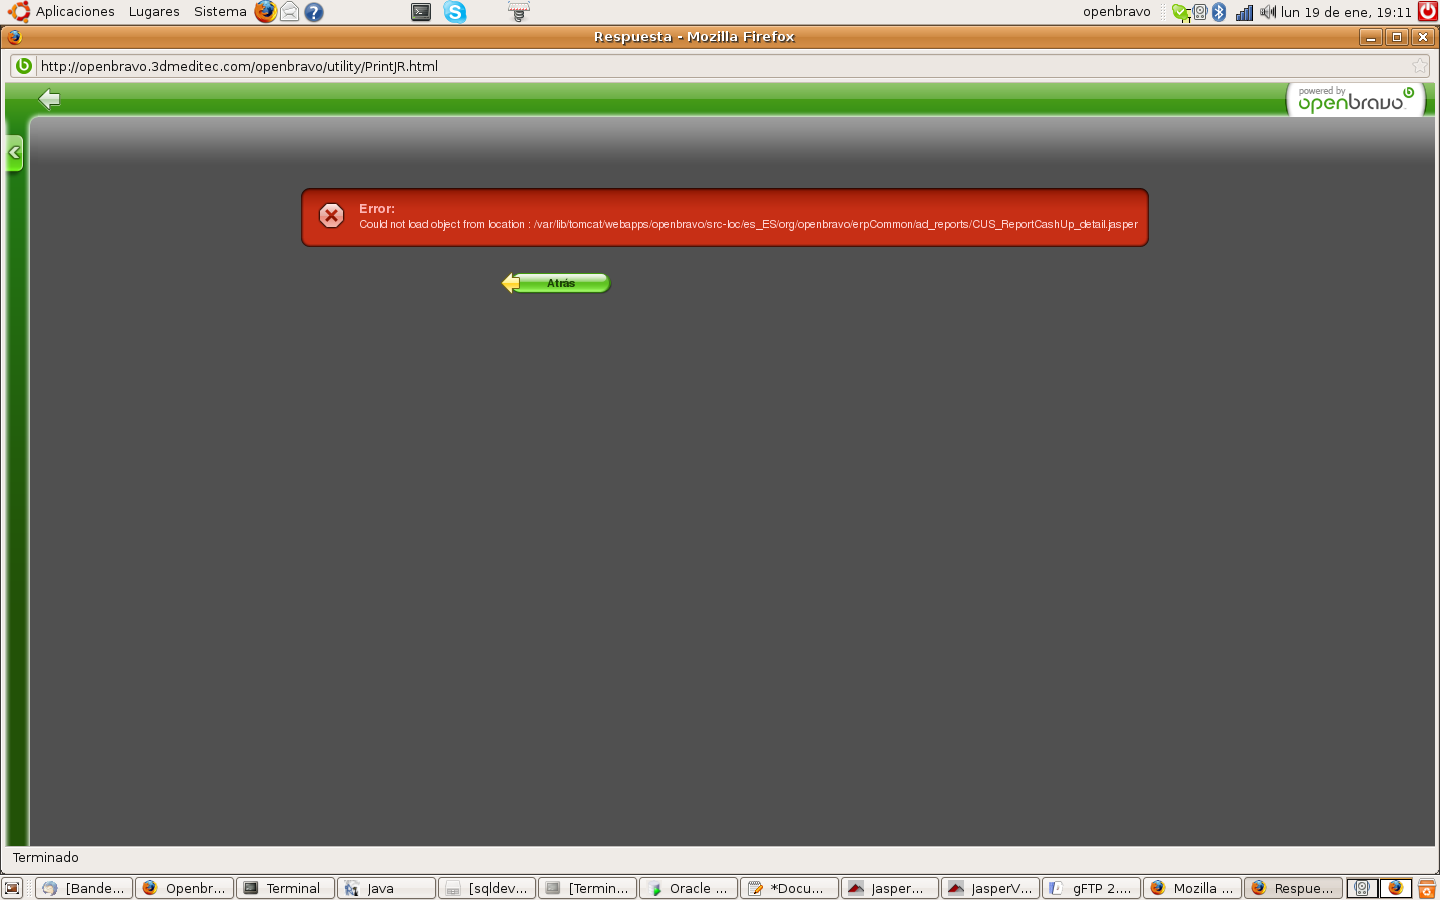Click the speaker-box tray icon
Image resolution: width=1440 pixels, height=900 pixels.
pos(1200,12)
